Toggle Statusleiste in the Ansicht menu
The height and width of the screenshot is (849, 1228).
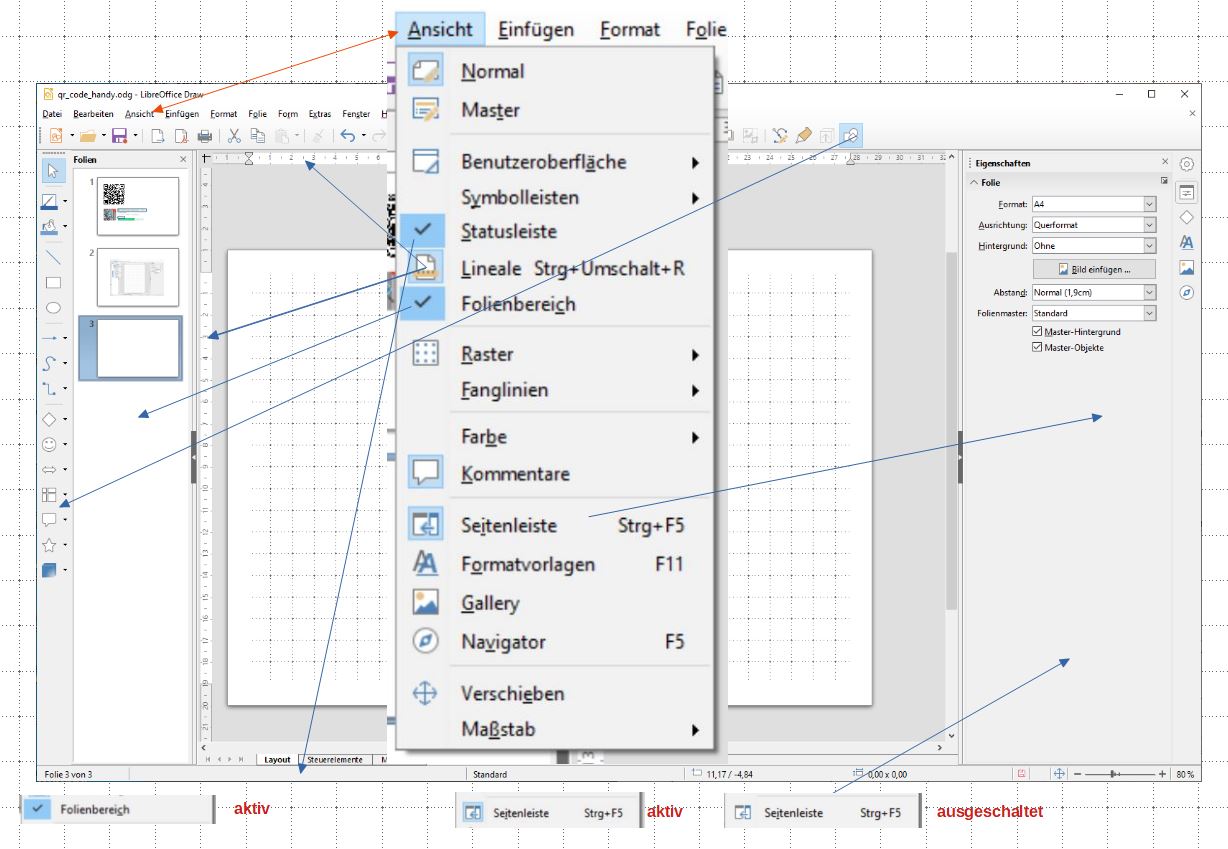(x=508, y=231)
